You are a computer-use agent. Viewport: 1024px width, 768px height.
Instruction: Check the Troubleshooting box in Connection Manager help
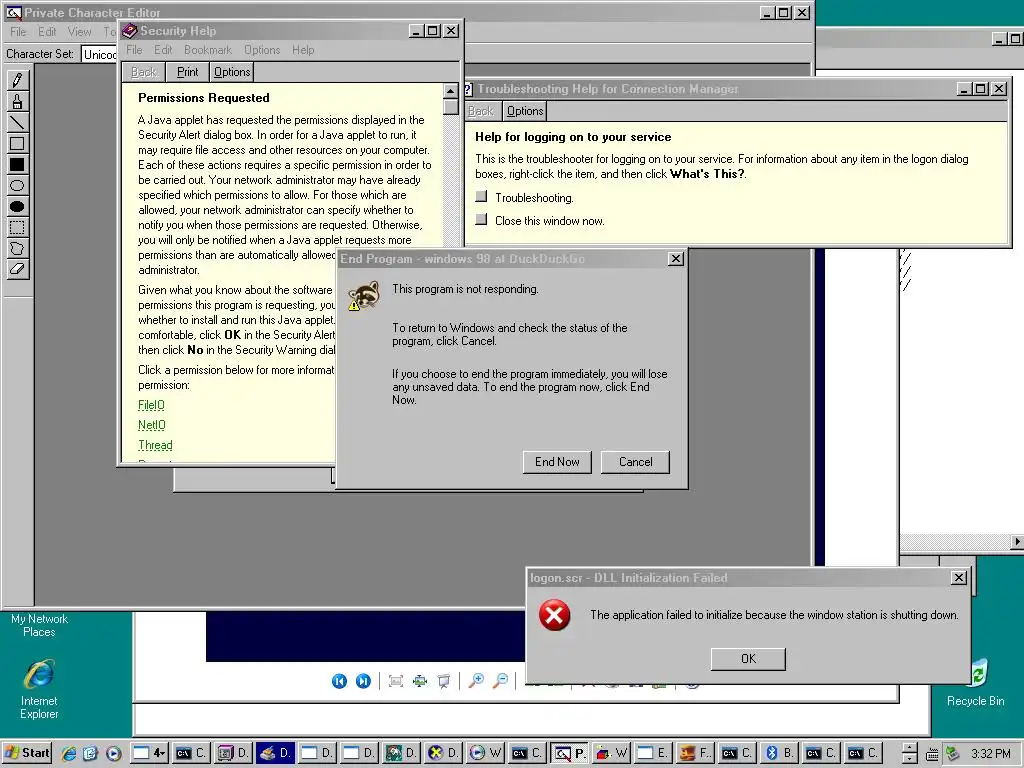(481, 196)
